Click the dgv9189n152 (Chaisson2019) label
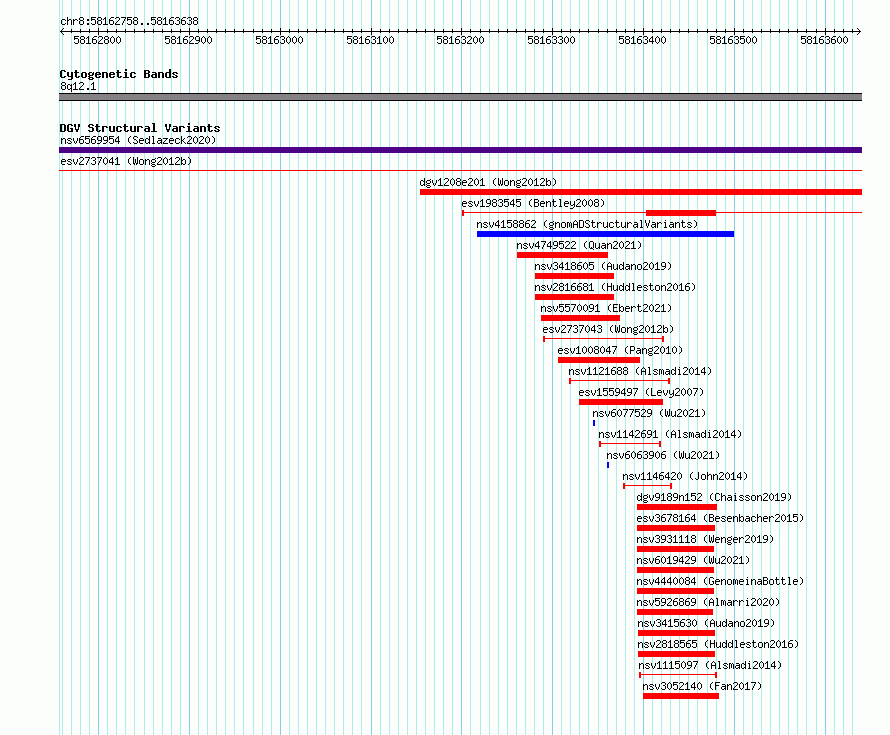The width and height of the screenshot is (890, 735). pos(714,497)
